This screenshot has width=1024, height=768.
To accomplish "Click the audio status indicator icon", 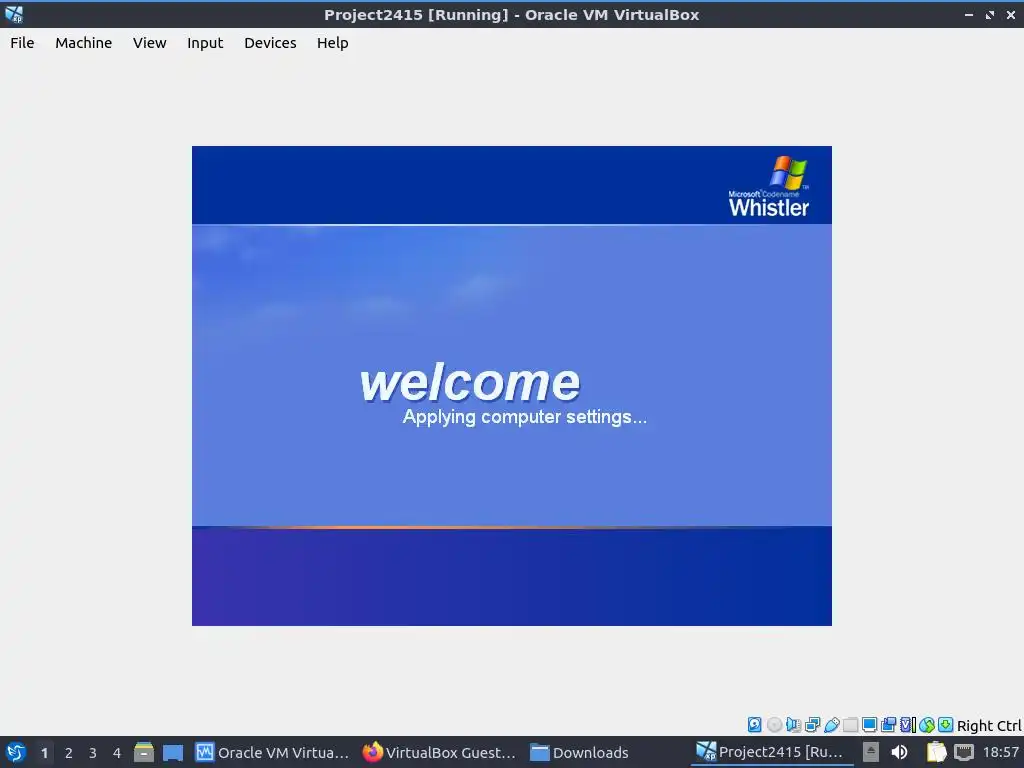I will pyautogui.click(x=793, y=724).
